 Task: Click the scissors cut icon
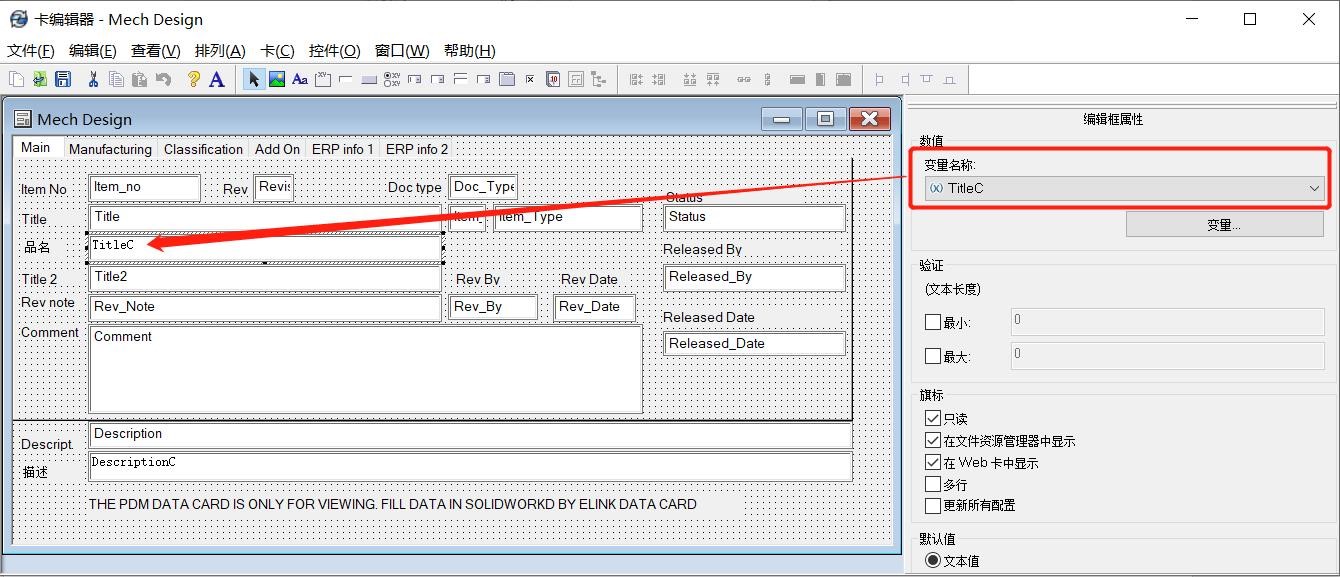92,79
